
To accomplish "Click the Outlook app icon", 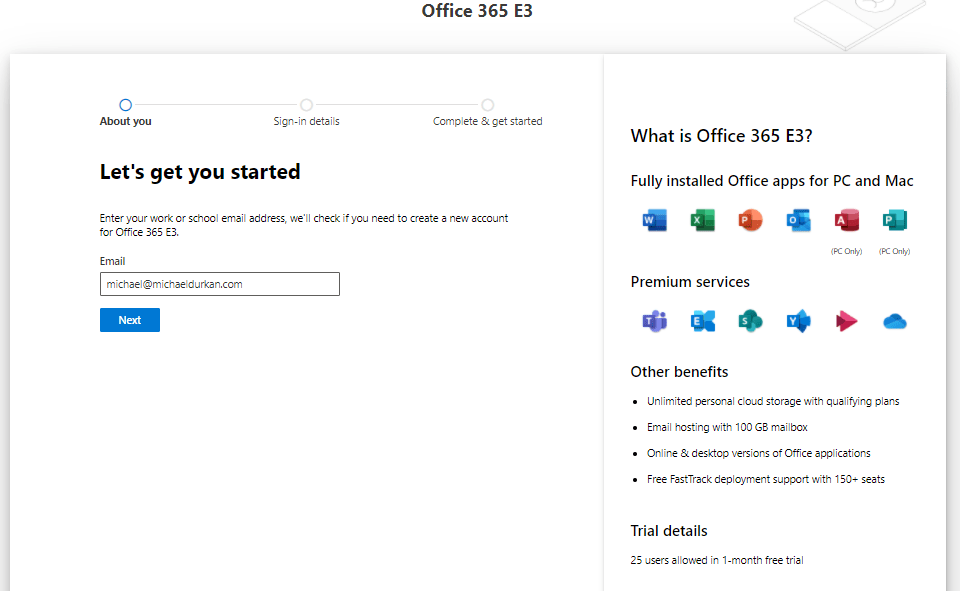I will [x=798, y=221].
